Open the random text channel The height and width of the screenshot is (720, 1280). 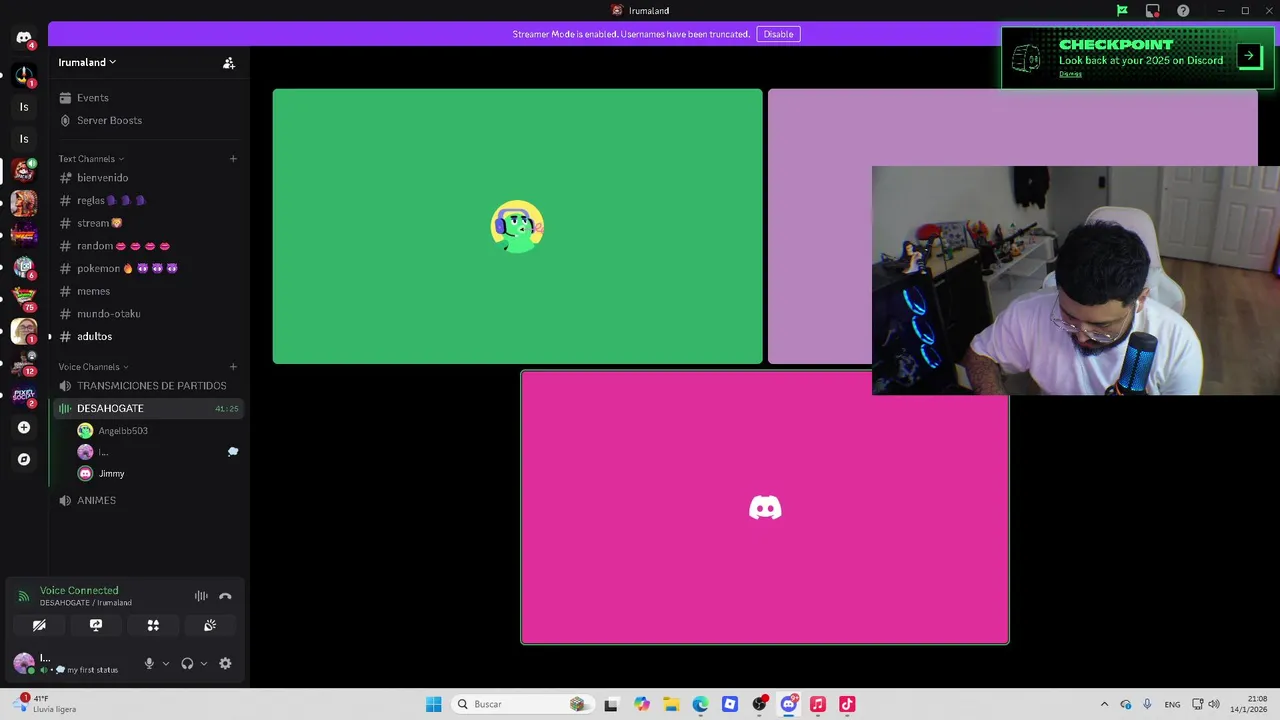(x=148, y=246)
